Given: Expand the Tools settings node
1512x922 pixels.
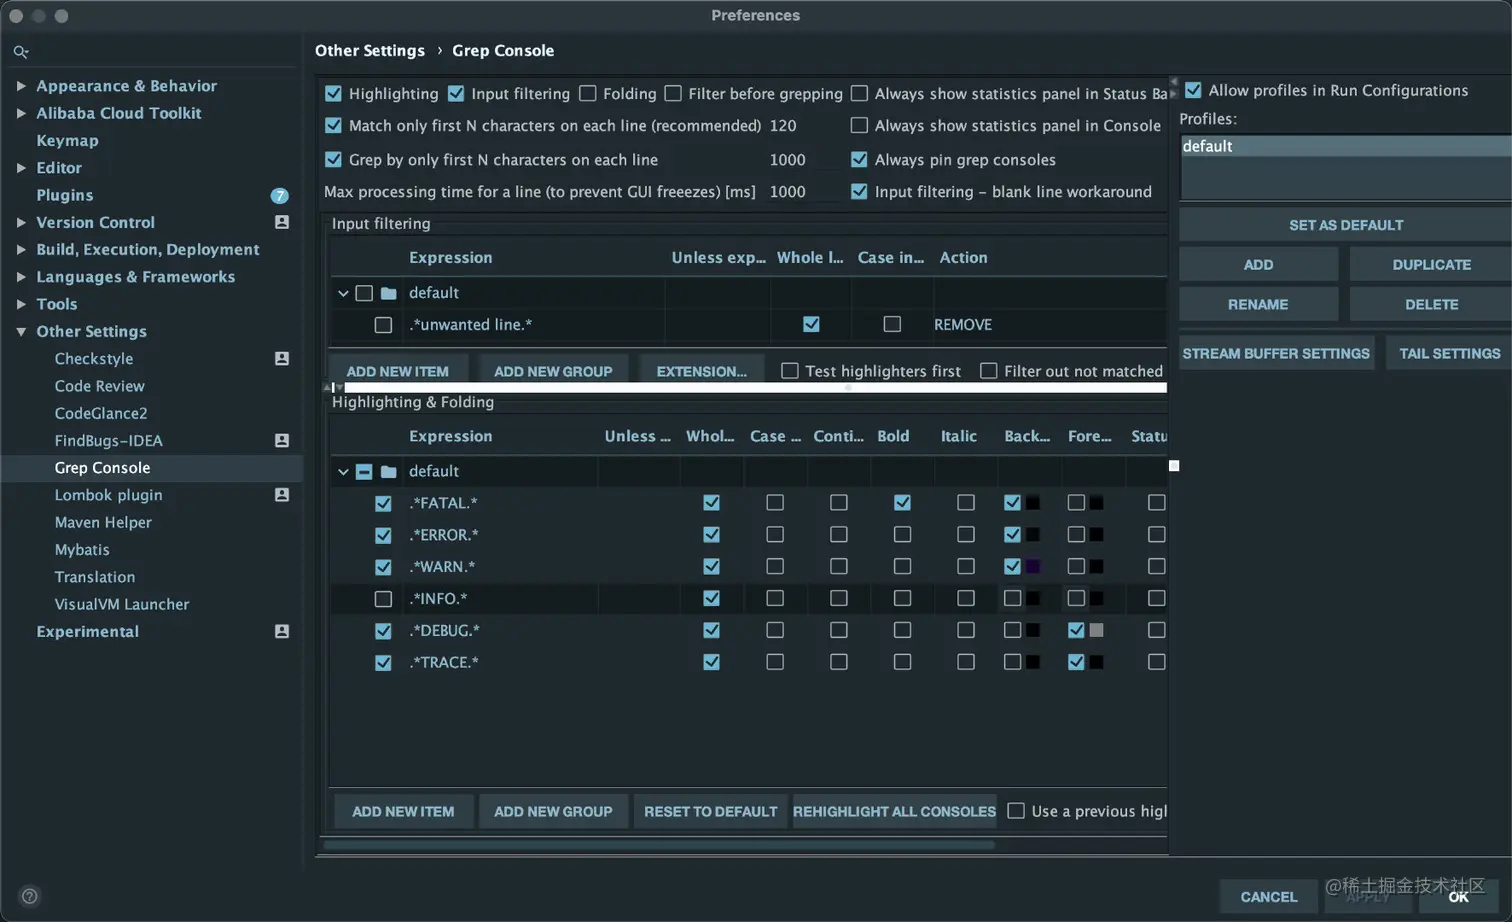Looking at the screenshot, I should pyautogui.click(x=21, y=304).
